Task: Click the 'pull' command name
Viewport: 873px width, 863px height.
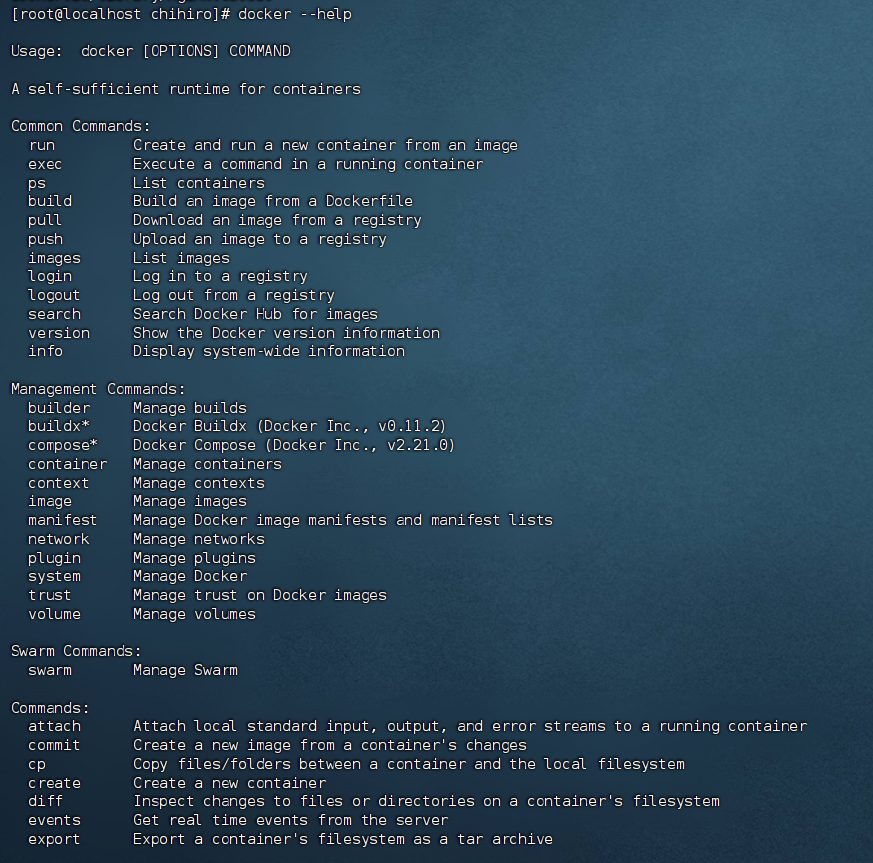Action: coord(45,220)
